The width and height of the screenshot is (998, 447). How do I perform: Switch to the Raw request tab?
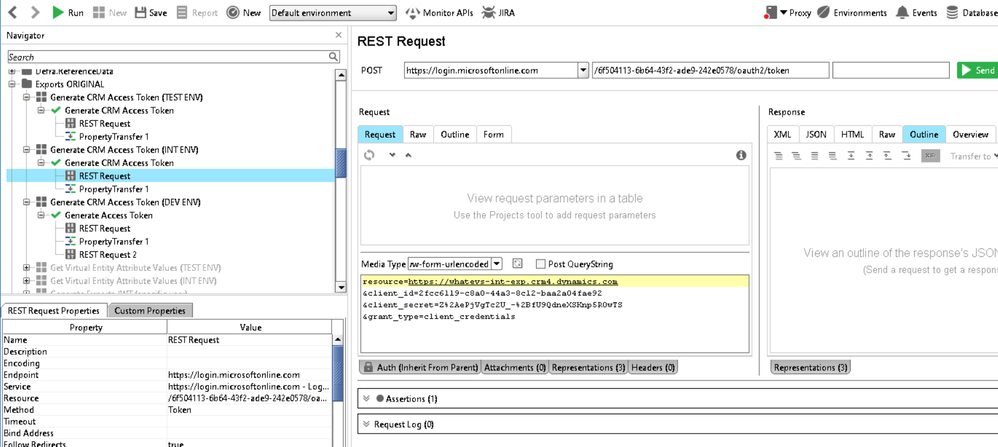418,134
